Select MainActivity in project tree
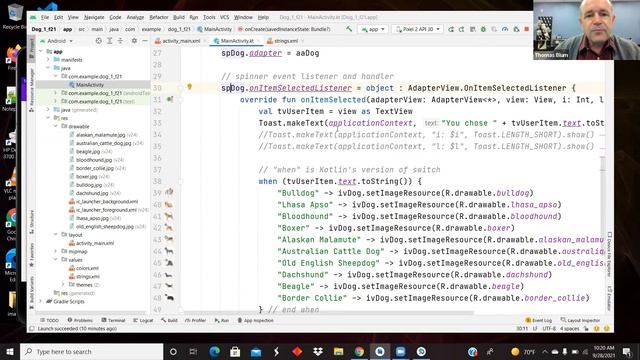640x360 pixels. (90, 84)
